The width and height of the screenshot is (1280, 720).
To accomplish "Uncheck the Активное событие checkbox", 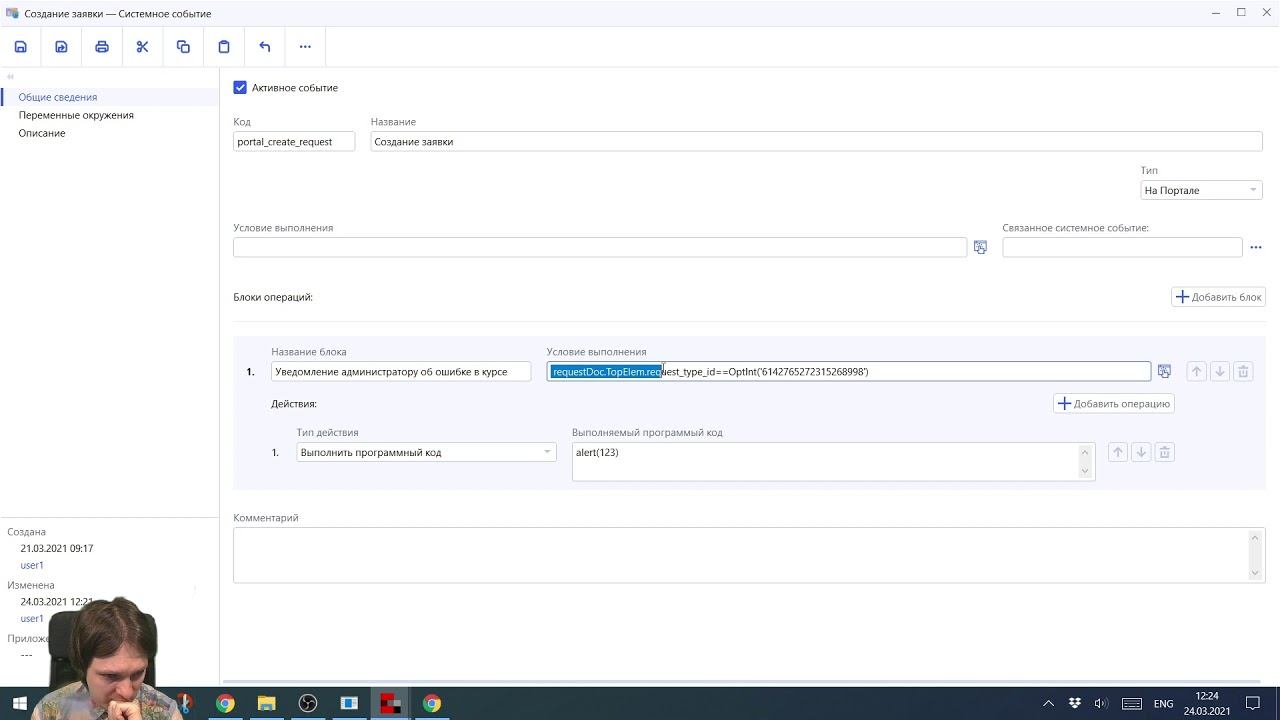I will tap(240, 88).
